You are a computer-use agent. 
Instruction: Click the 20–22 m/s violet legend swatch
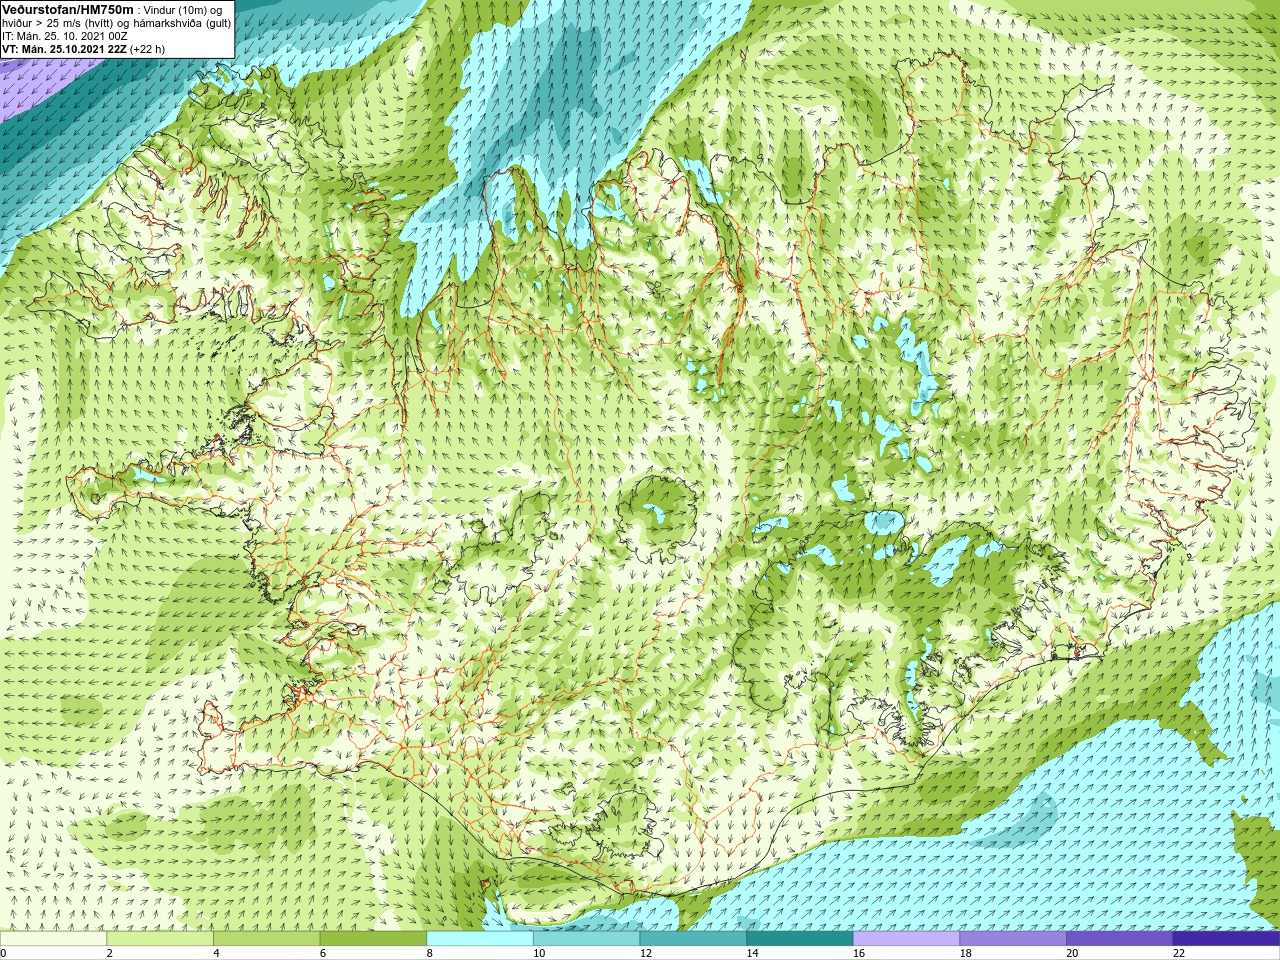point(1120,939)
